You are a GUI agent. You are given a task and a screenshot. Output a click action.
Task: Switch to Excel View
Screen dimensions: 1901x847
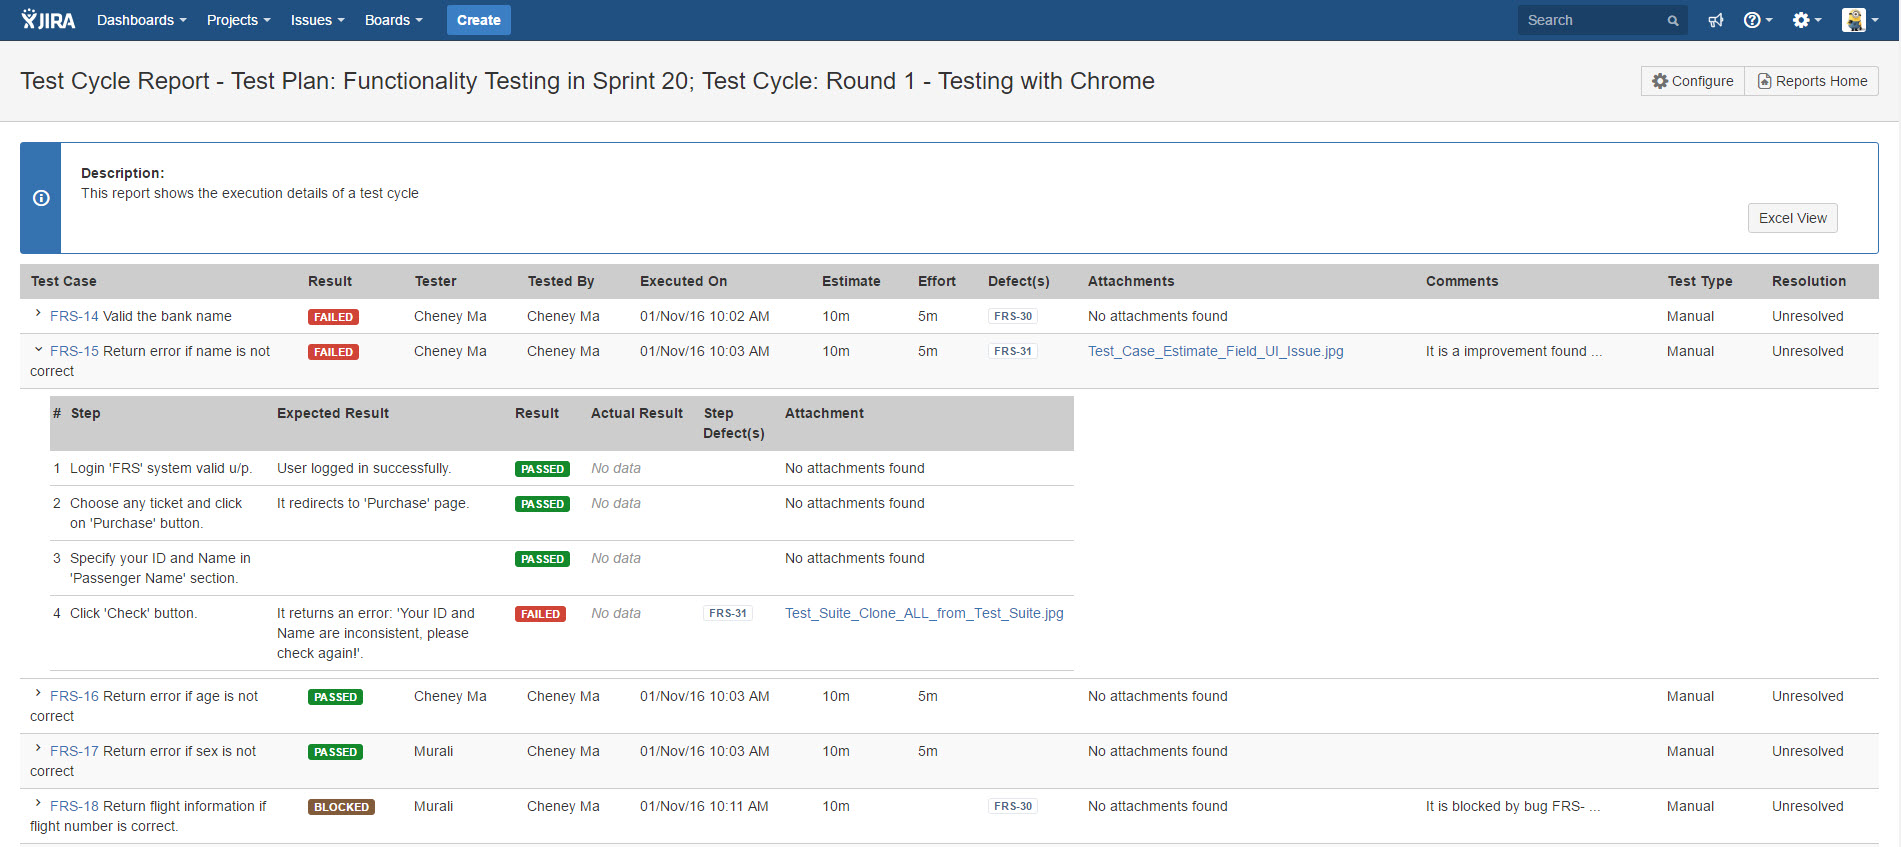click(x=1793, y=218)
